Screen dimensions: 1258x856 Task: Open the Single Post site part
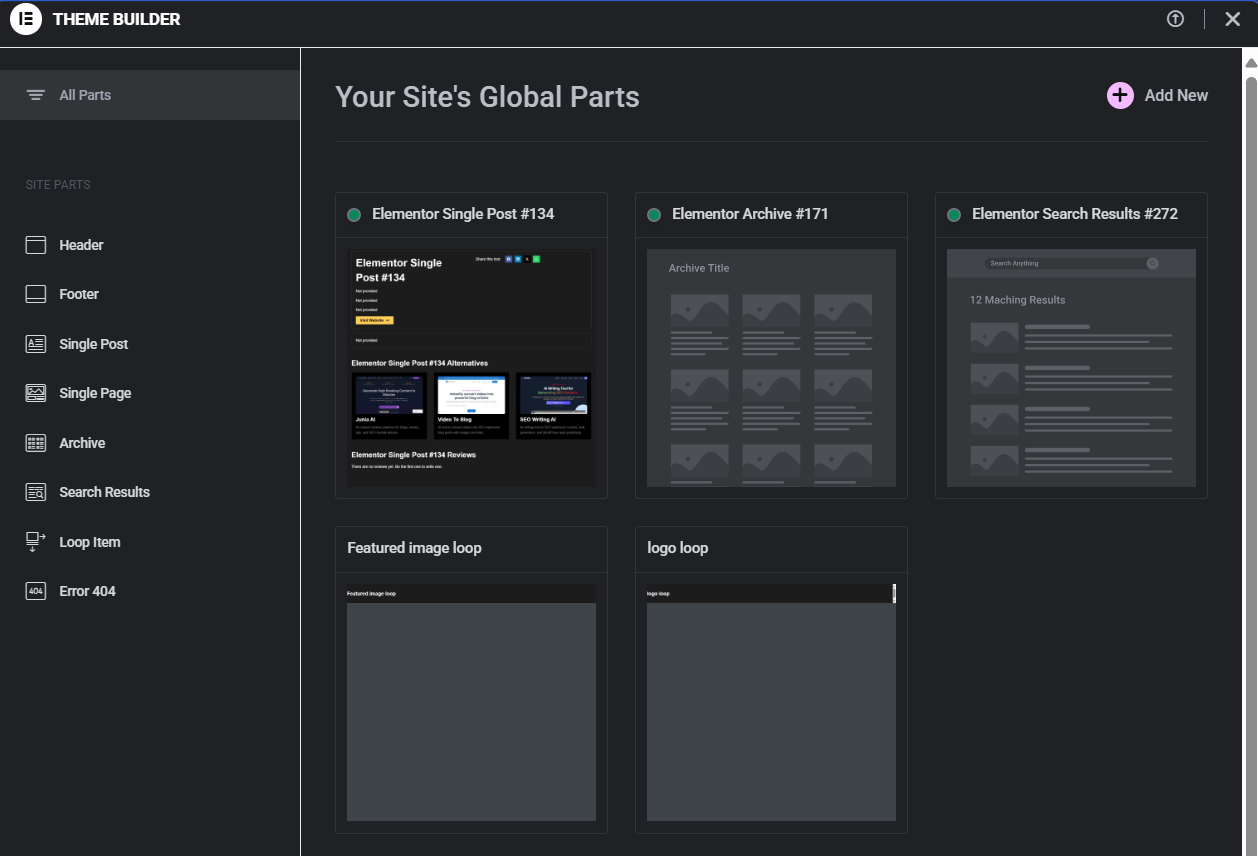pos(94,344)
